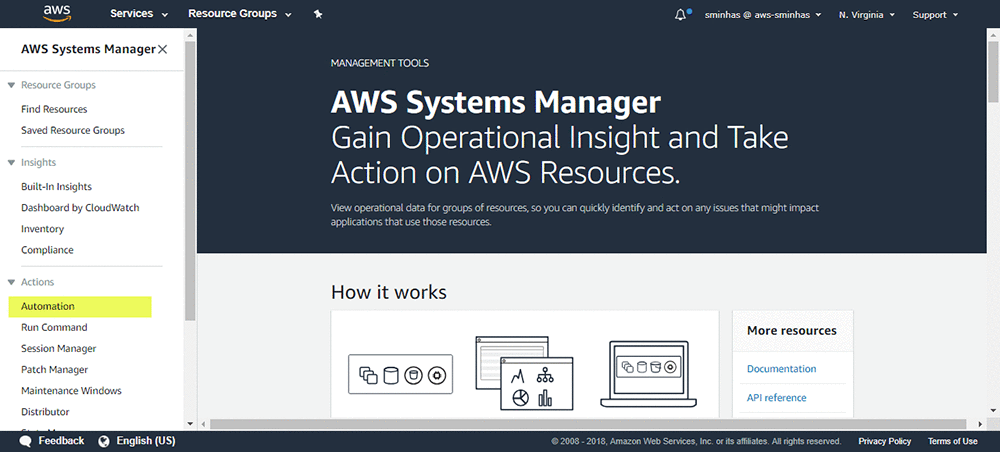Collapse the Insights sidebar section
1000x452 pixels.
coord(11,163)
